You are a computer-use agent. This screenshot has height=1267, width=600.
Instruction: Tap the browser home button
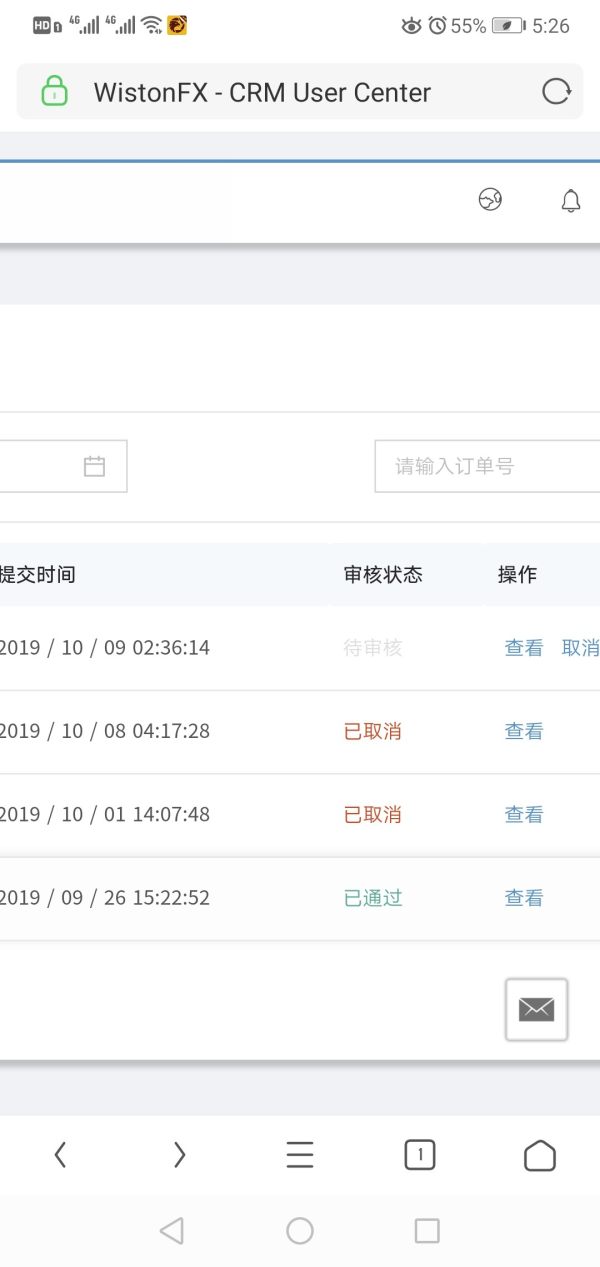tap(540, 1155)
